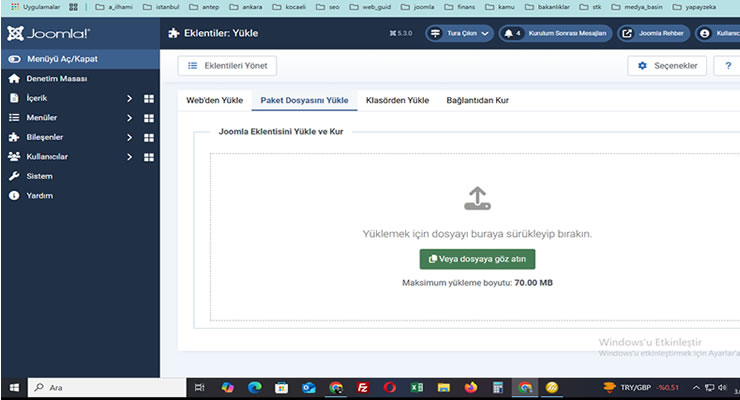740x400 pixels.
Task: Open Microsoft Store from taskbar
Action: pyautogui.click(x=282, y=388)
